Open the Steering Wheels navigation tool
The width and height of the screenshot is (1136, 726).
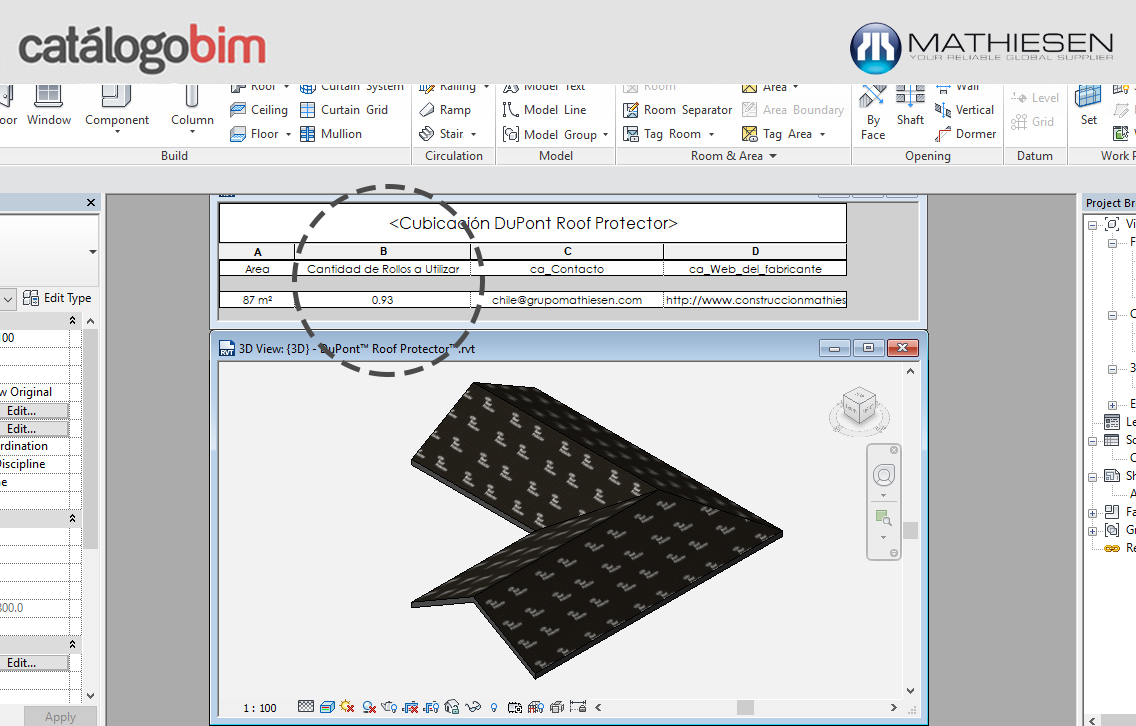[883, 475]
